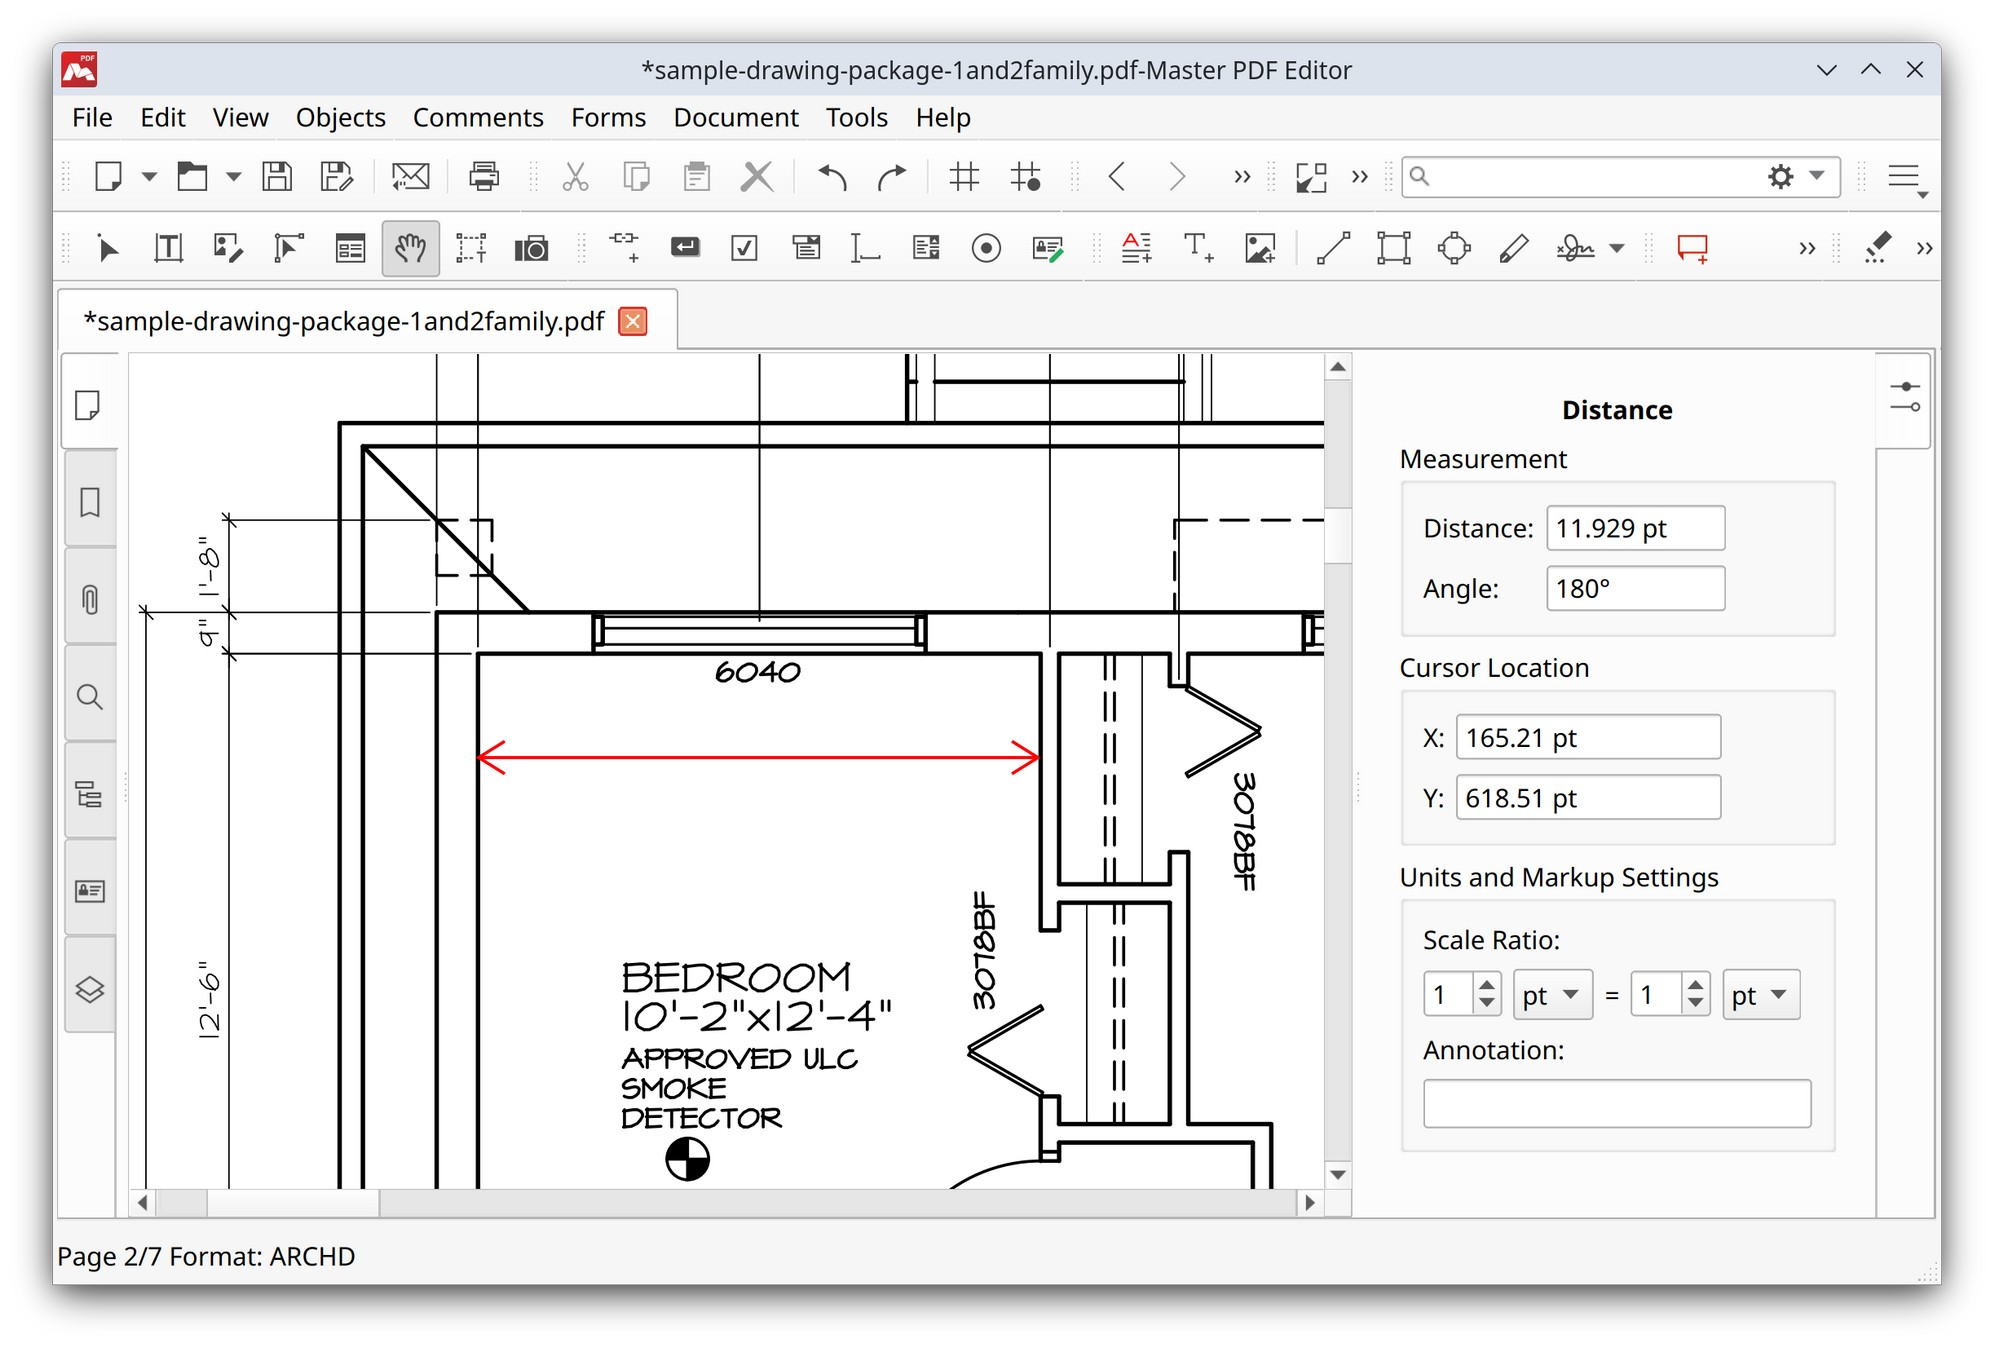Click the Open file folder icon
Image resolution: width=1994 pixels, height=1347 pixels.
click(x=192, y=177)
